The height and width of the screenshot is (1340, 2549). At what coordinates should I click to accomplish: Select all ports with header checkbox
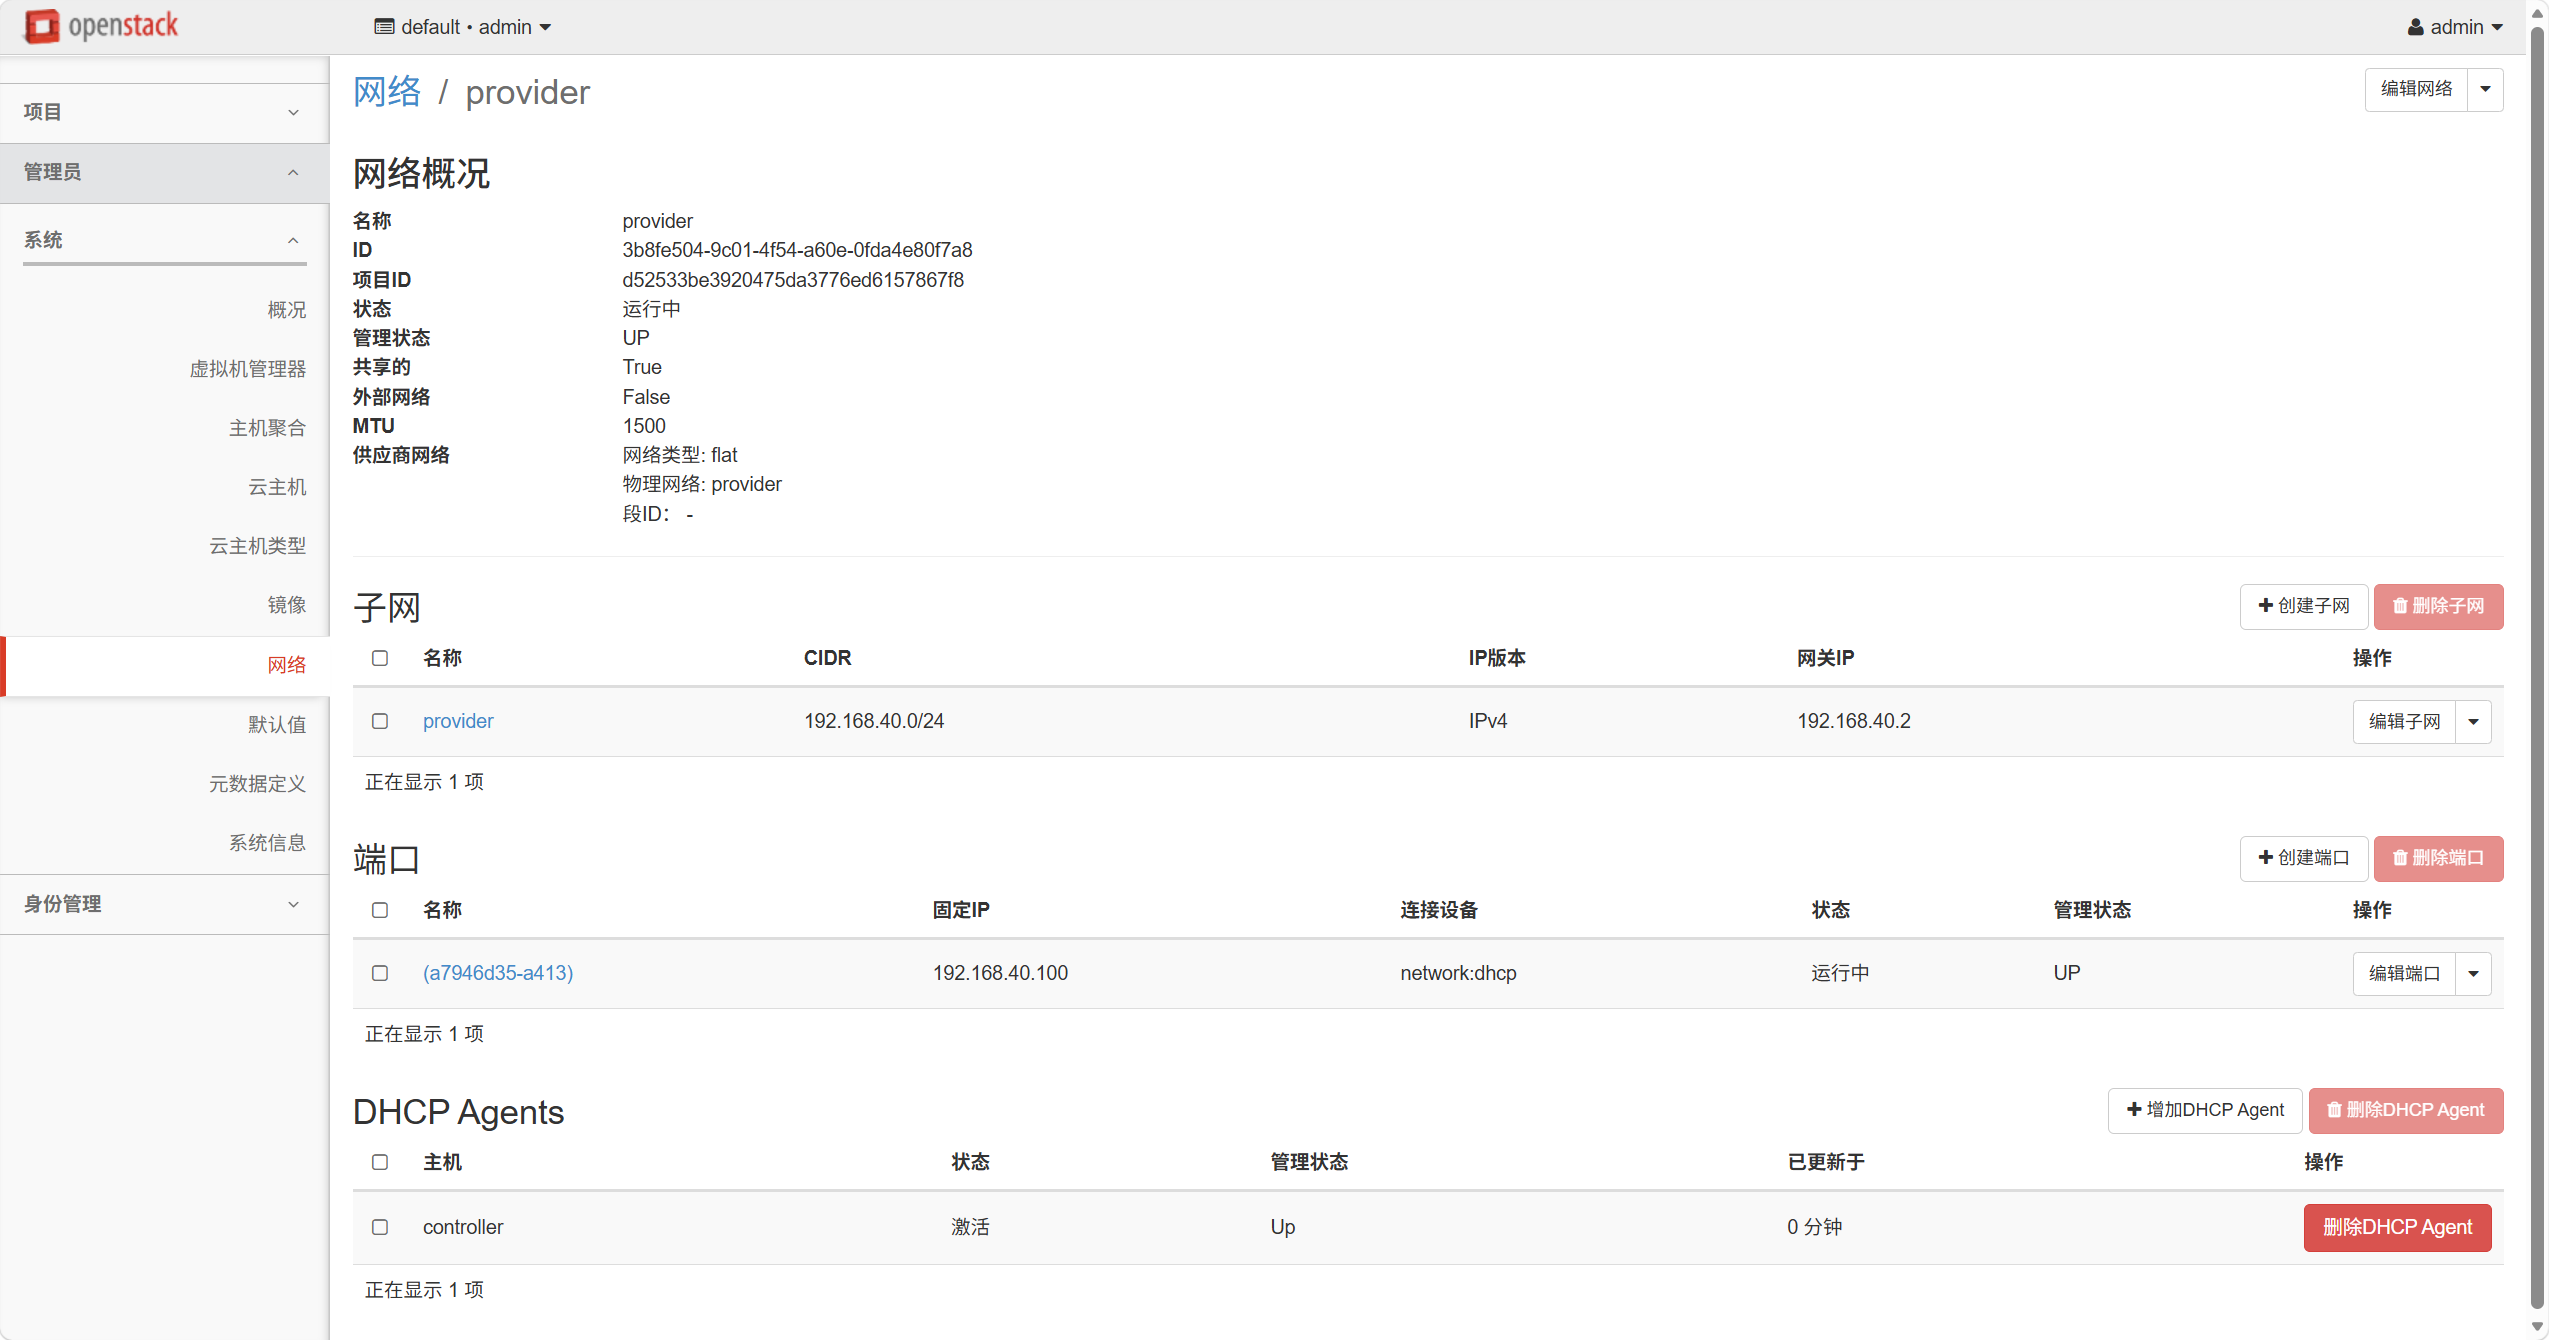click(x=380, y=910)
